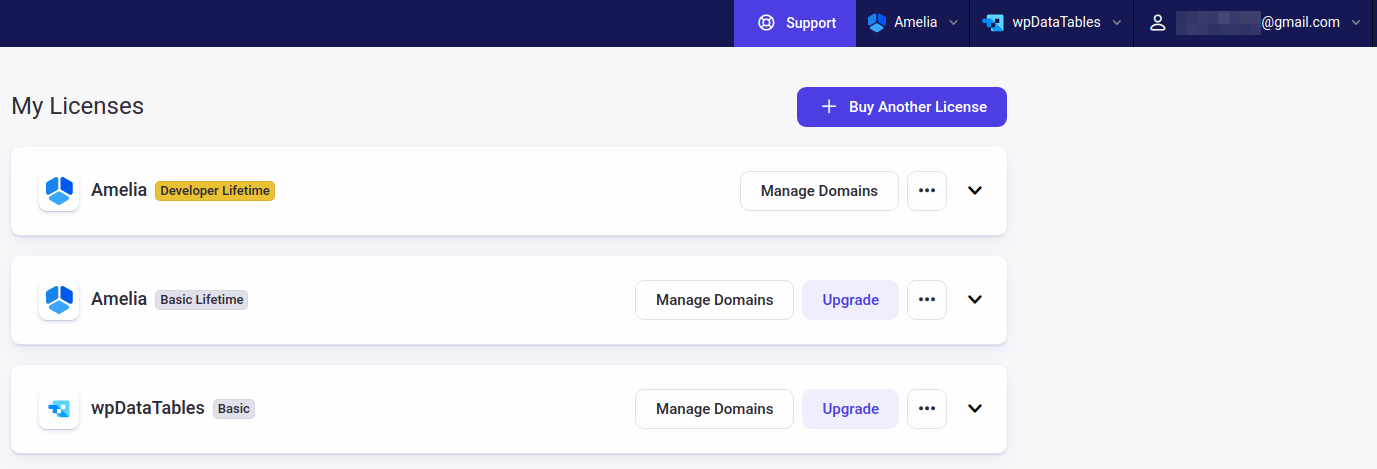1377x469 pixels.
Task: Click wpDataTables name in license list
Action: pos(148,408)
